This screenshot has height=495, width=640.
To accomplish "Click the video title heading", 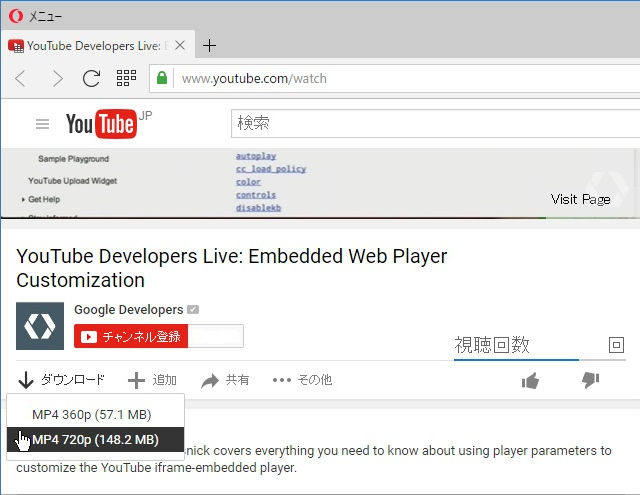I will click(232, 268).
